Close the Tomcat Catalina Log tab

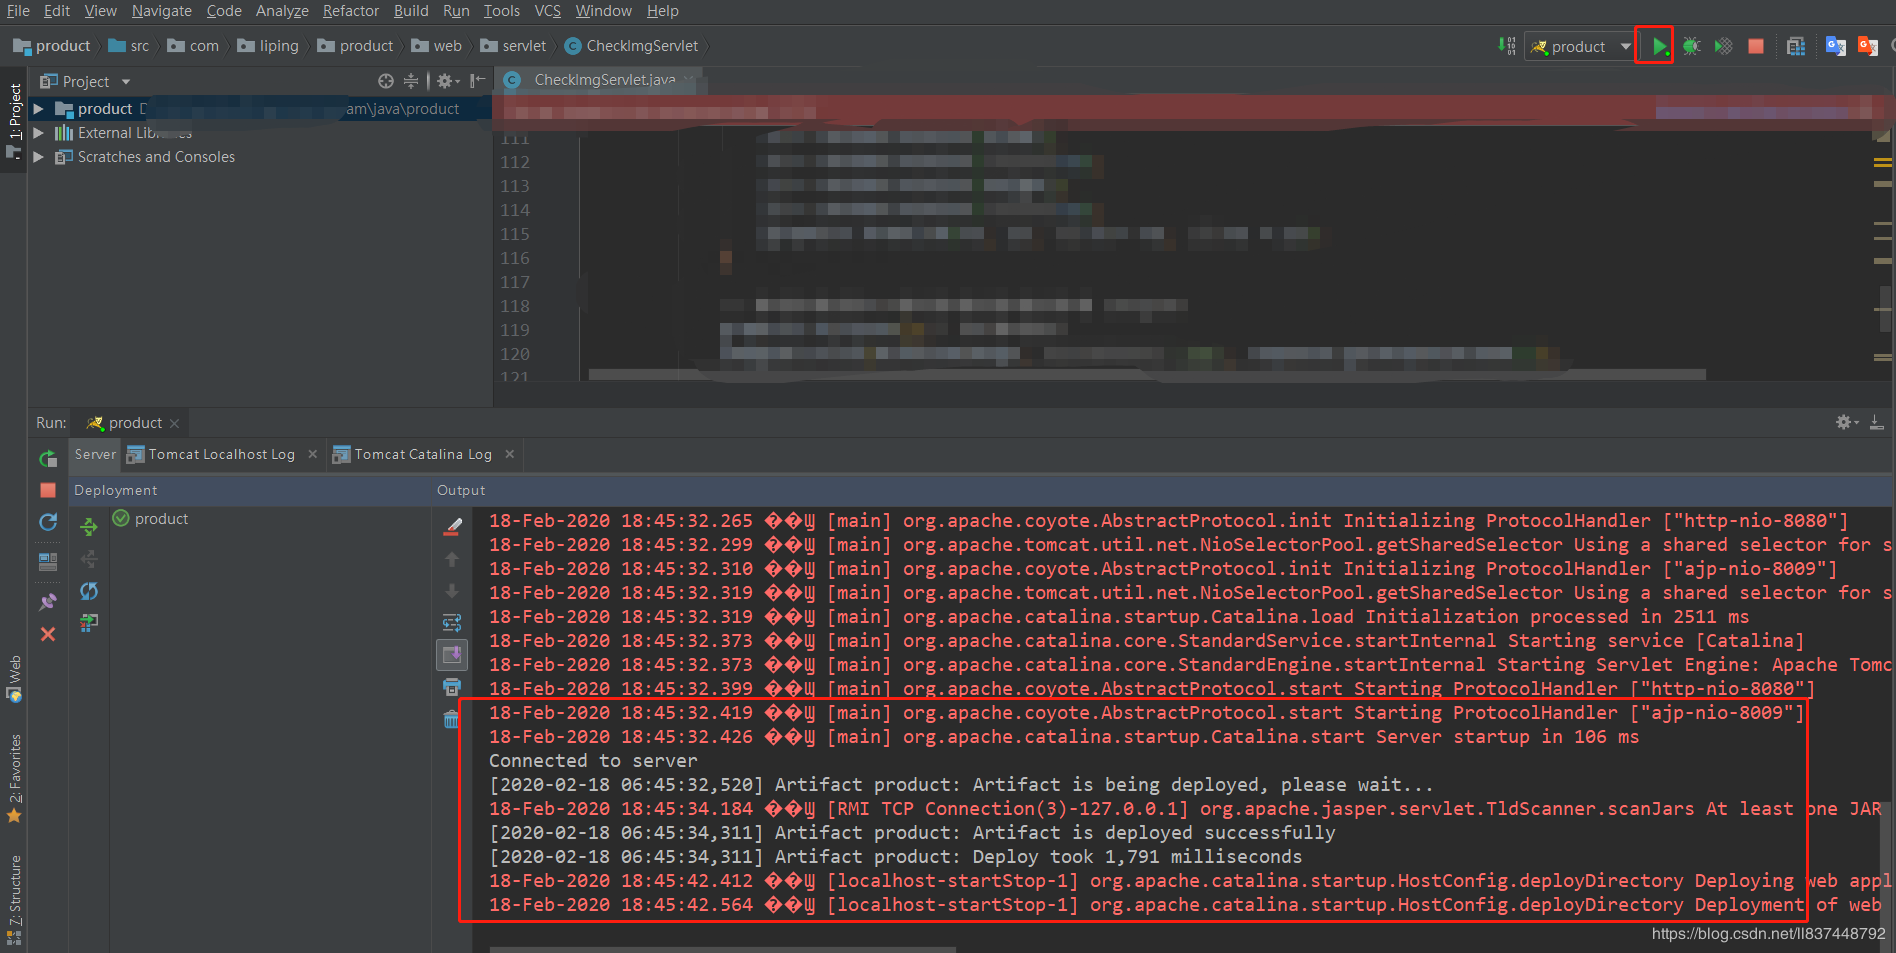(x=510, y=454)
